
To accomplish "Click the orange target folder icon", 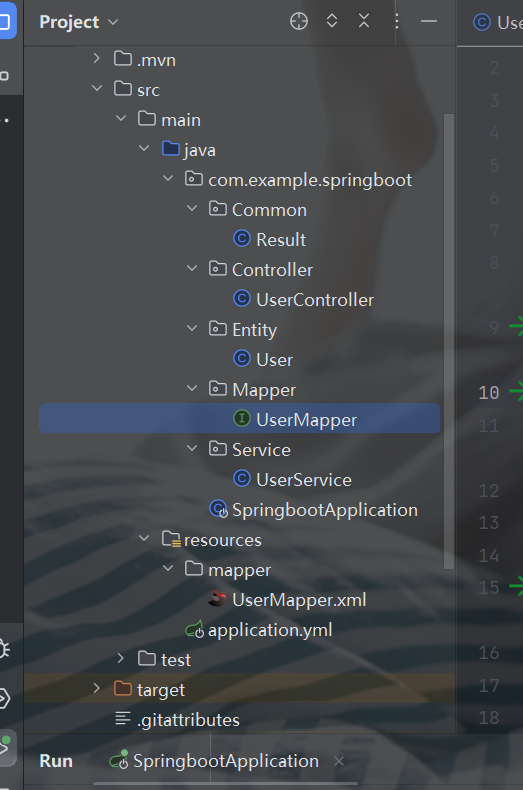I will click(x=123, y=688).
